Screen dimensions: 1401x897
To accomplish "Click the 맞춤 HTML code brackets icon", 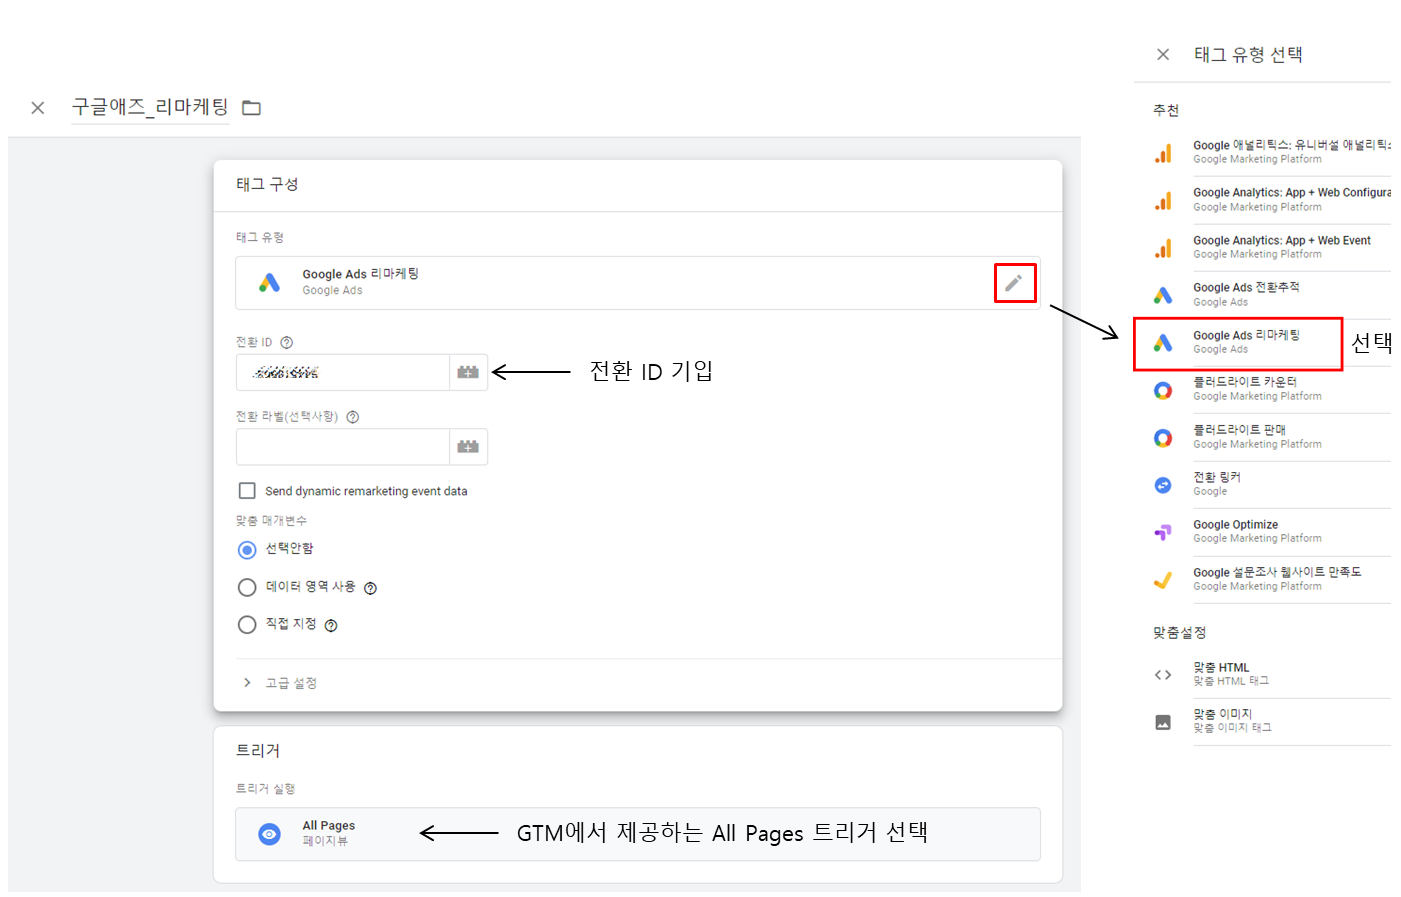I will (x=1163, y=675).
